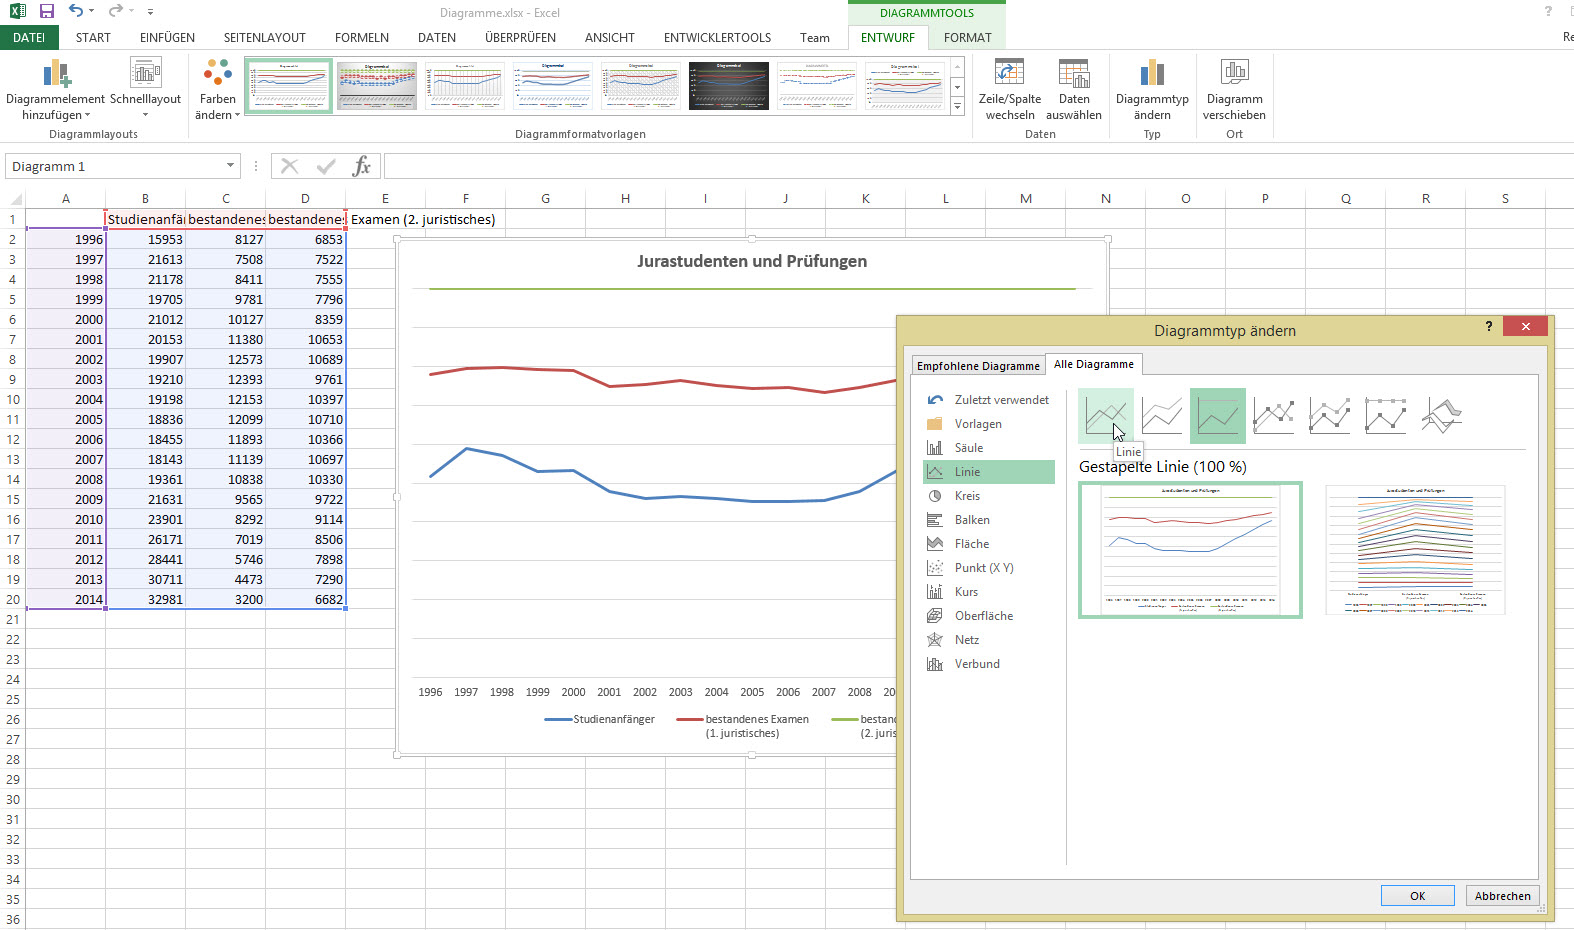The image size is (1574, 930).
Task: Click the fx insert function icon
Action: [x=361, y=166]
